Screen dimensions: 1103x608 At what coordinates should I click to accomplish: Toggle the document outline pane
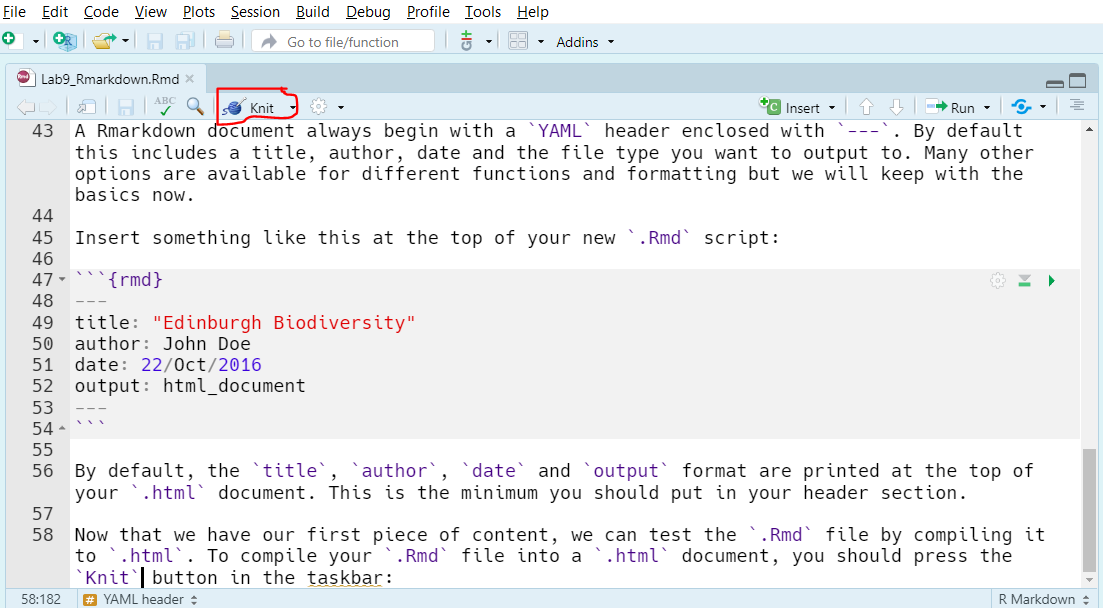(x=1076, y=106)
